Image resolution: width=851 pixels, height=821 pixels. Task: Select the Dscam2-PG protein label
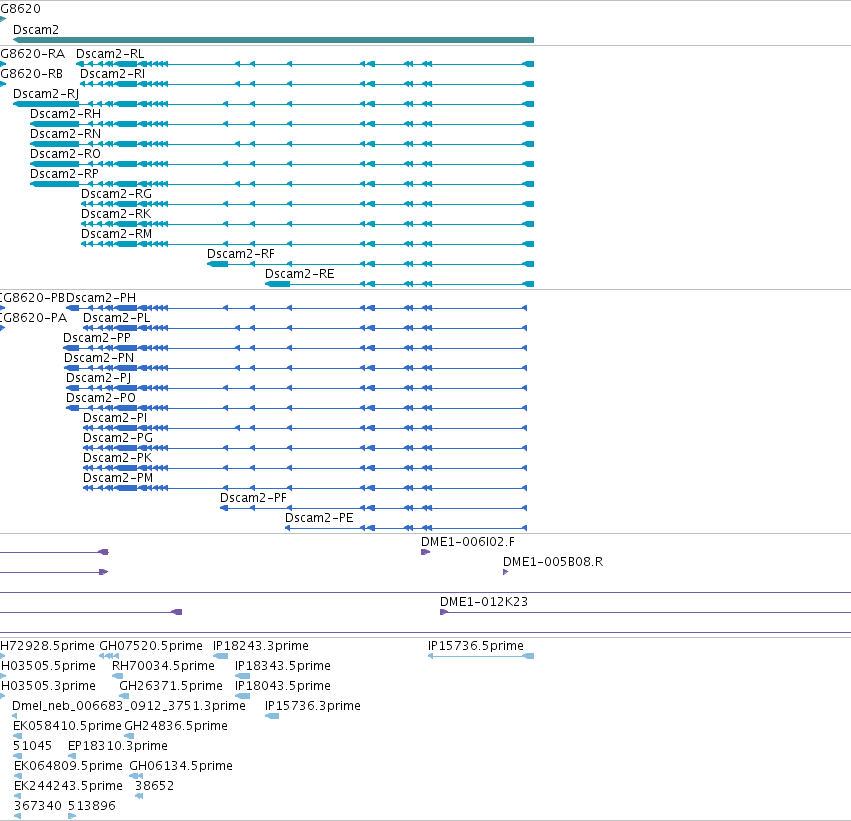pyautogui.click(x=118, y=439)
